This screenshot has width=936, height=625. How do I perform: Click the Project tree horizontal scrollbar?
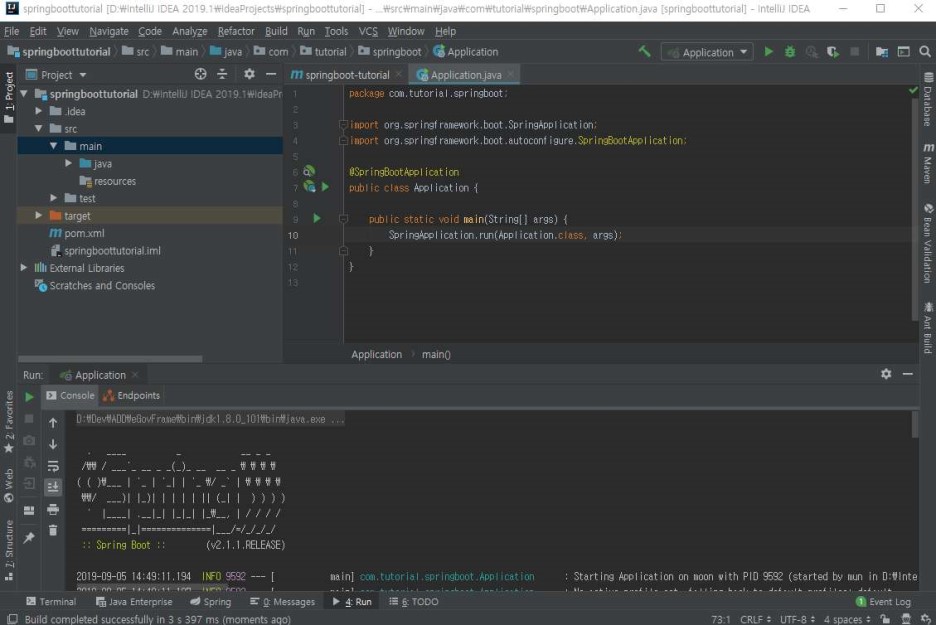coord(110,359)
